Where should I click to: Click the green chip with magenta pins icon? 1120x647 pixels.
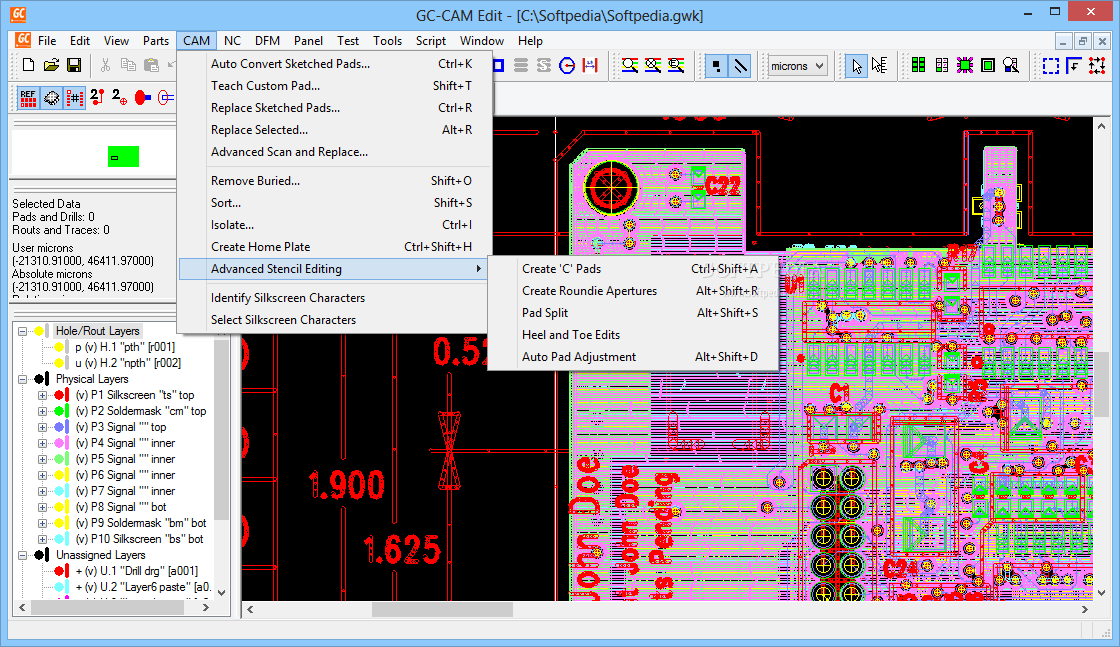coord(965,66)
